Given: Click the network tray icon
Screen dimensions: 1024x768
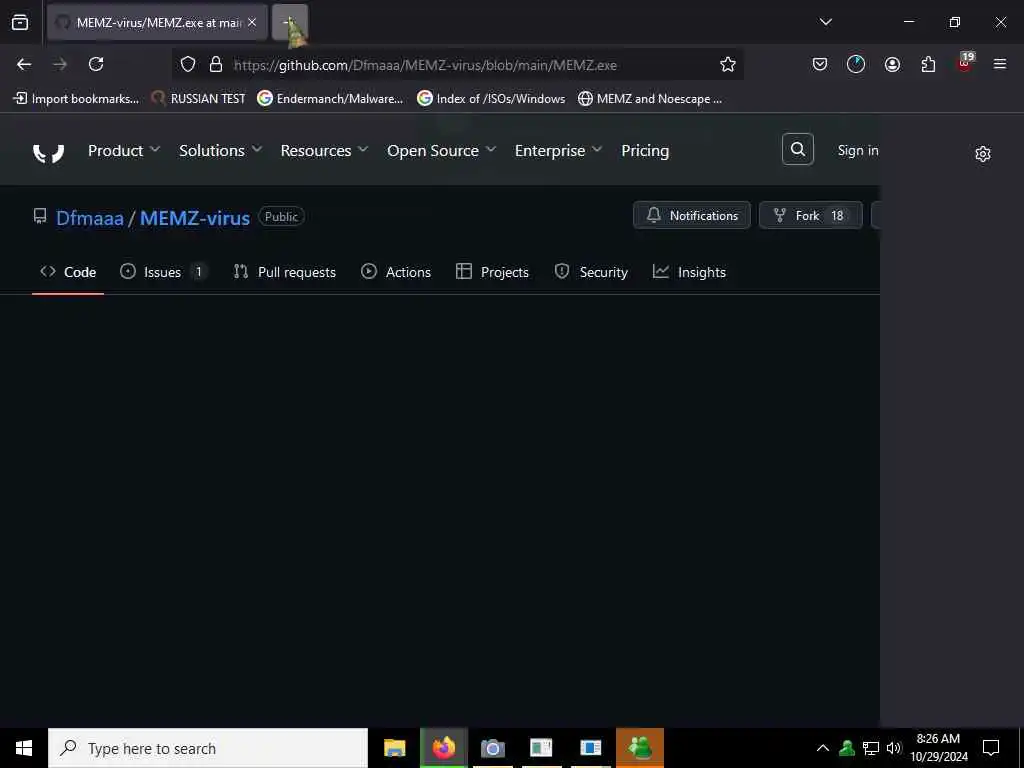Looking at the screenshot, I should click(871, 748).
